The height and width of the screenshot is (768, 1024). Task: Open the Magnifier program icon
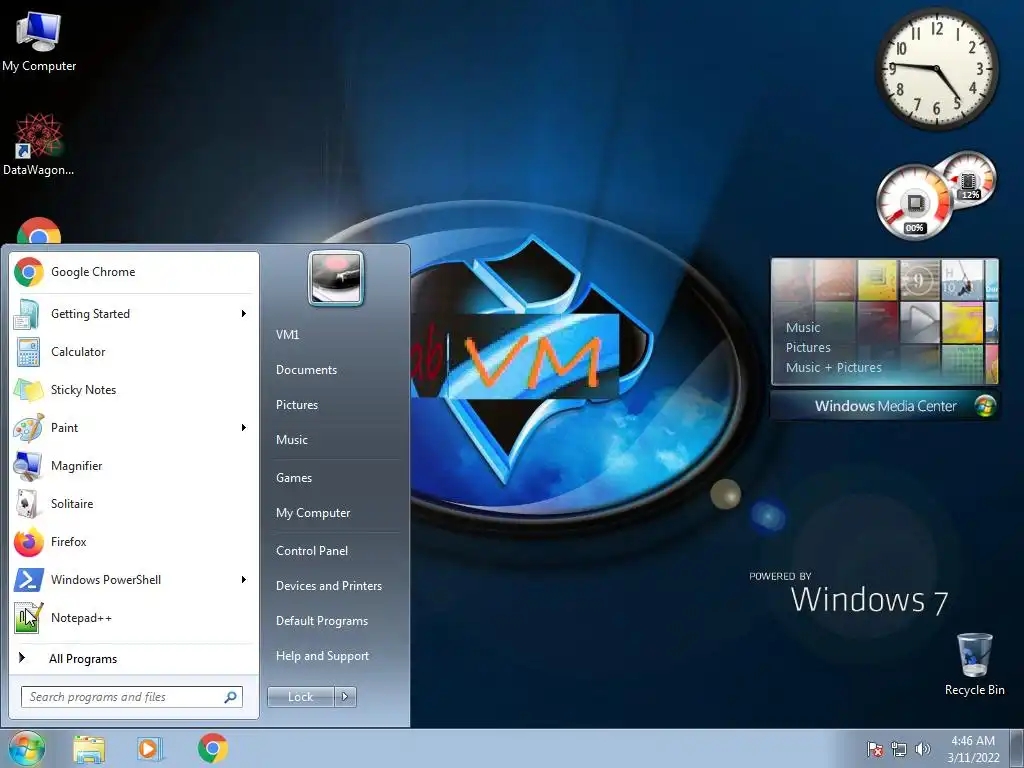click(x=28, y=466)
